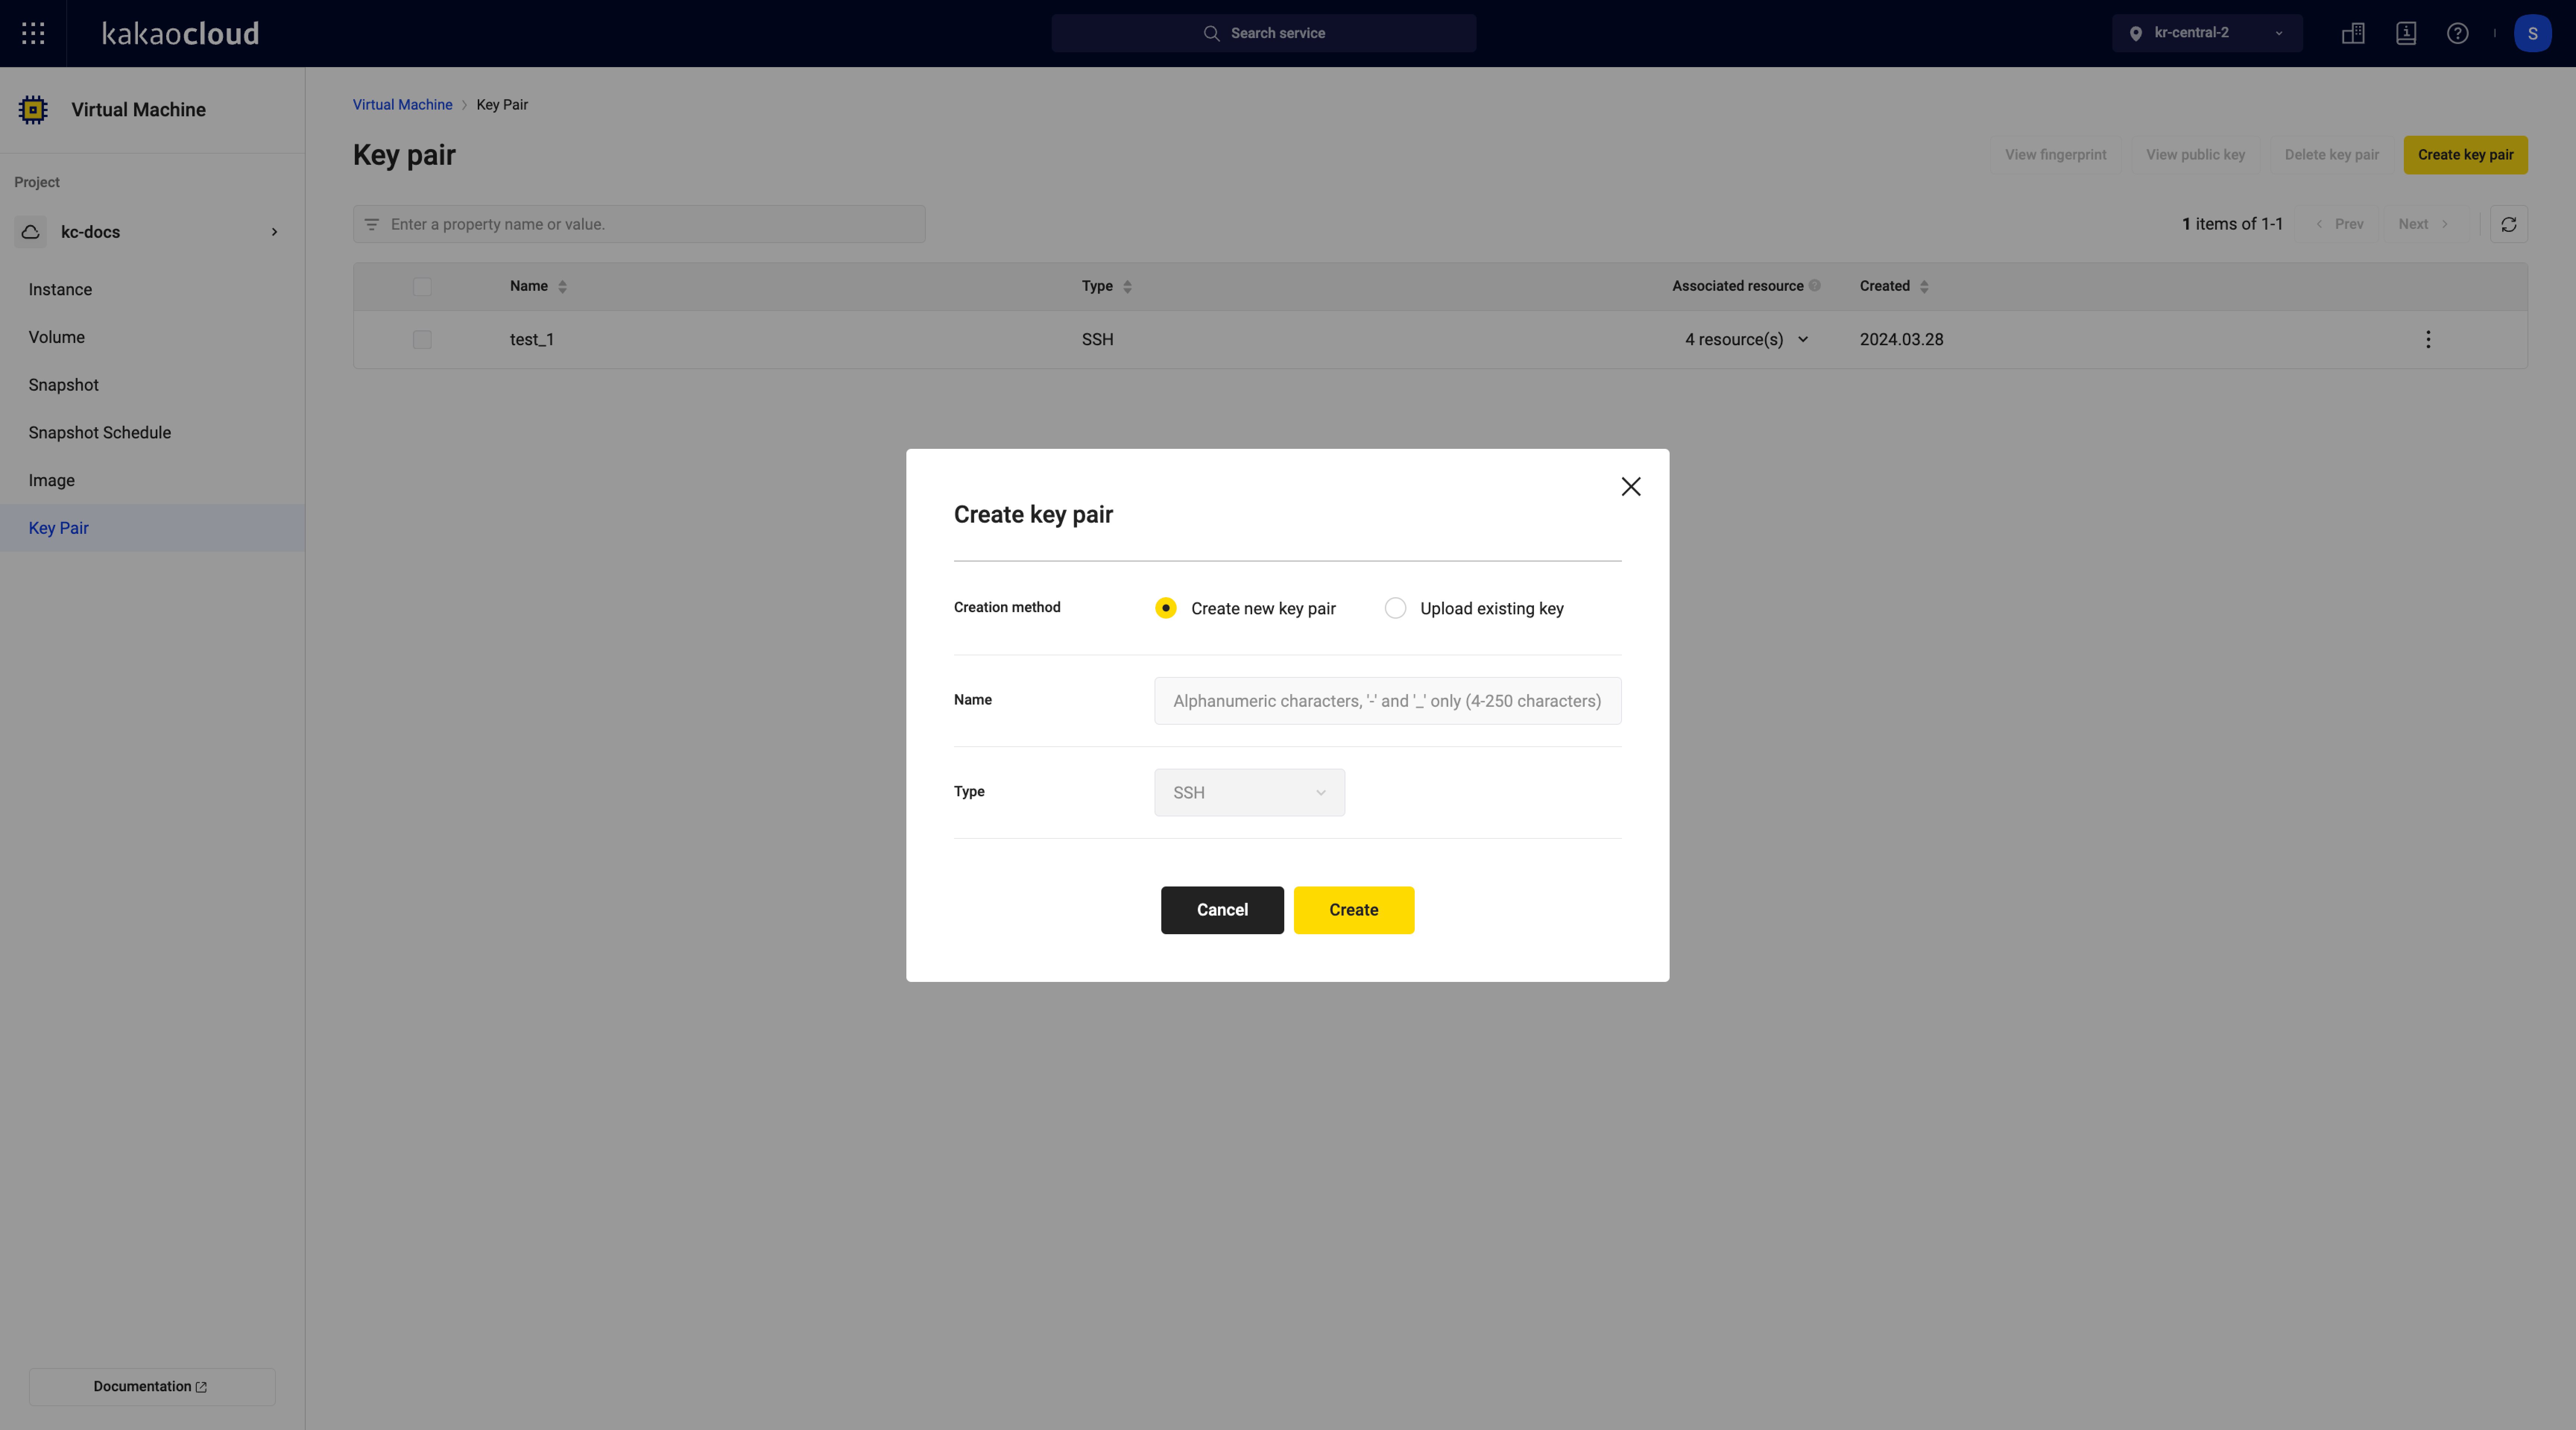Focus the key pair Name input field
Screen dimensions: 2576x1430
point(1387,701)
